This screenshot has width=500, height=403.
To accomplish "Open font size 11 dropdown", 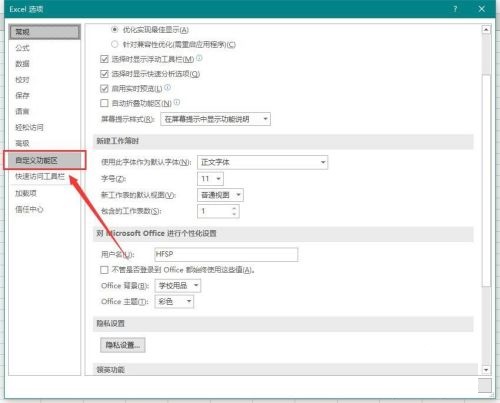I will [210, 179].
